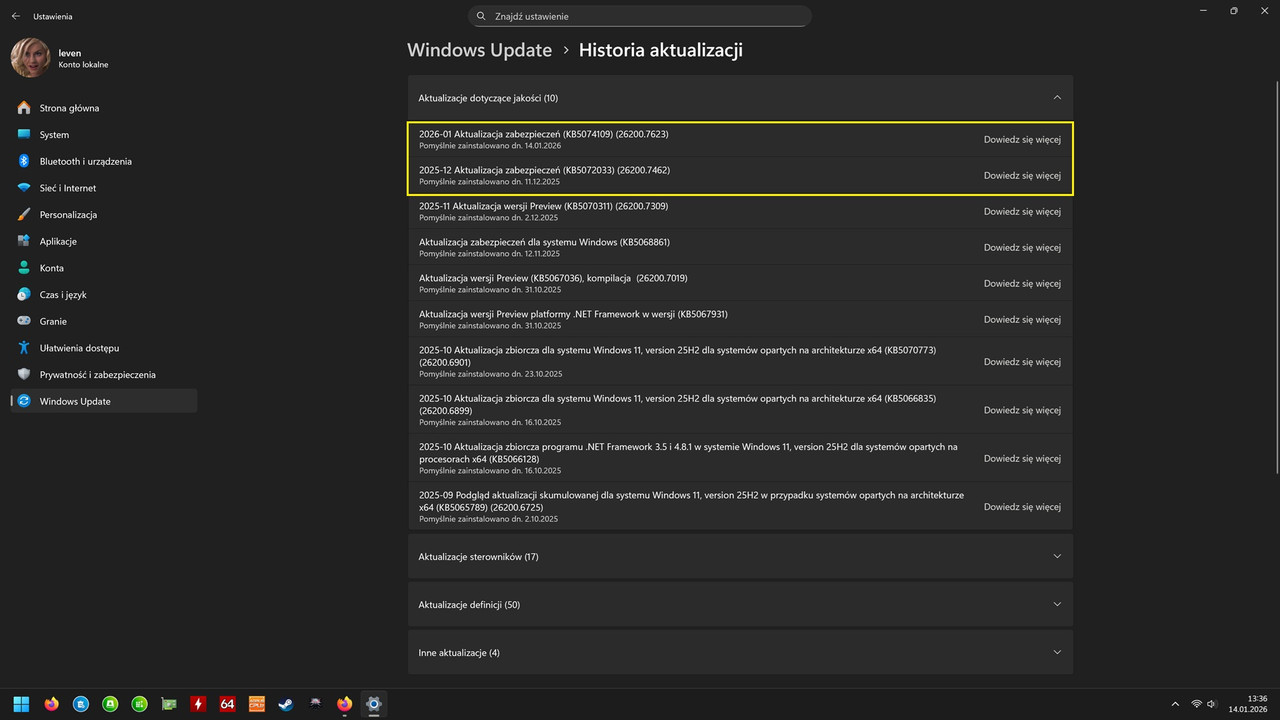Click Dowiedz się więcej for KB5070773
This screenshot has height=720, width=1280.
tap(1022, 361)
